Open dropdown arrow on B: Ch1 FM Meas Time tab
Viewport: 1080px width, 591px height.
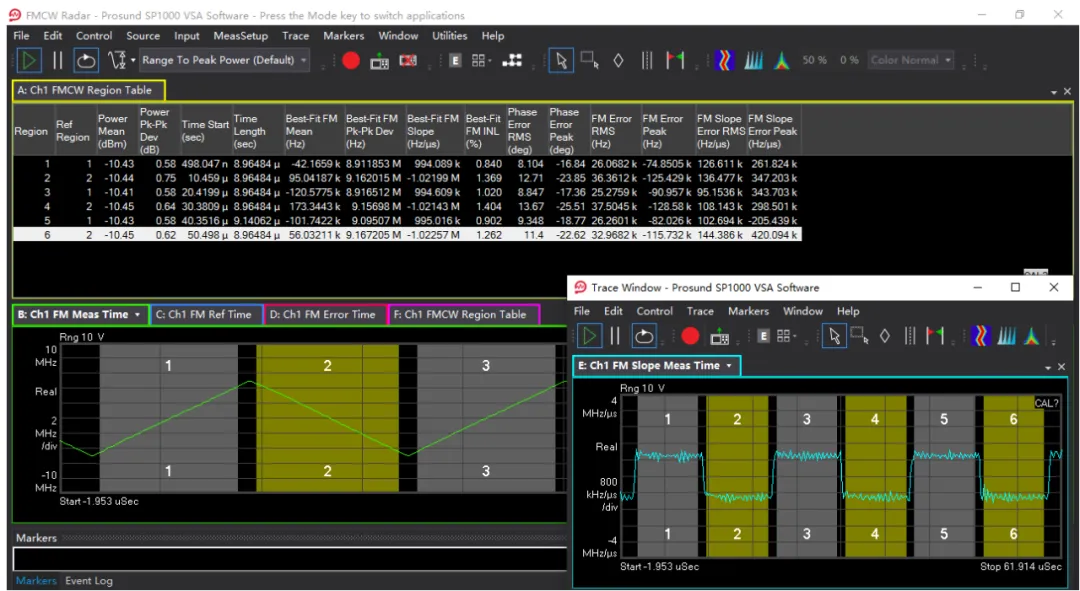click(138, 315)
